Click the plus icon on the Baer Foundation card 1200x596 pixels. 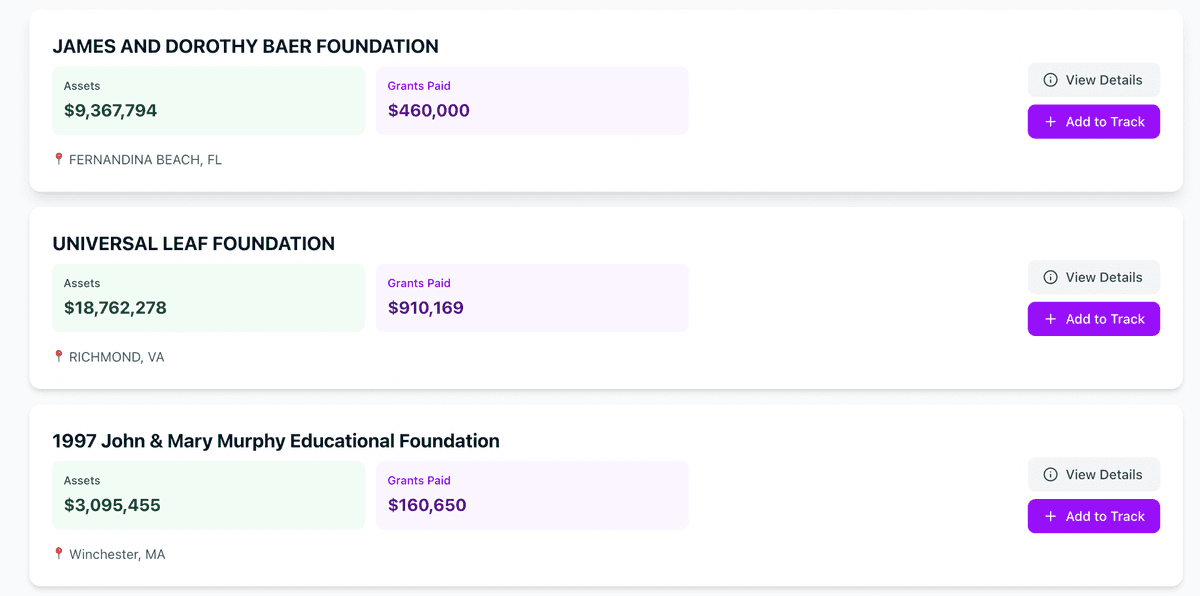1050,122
